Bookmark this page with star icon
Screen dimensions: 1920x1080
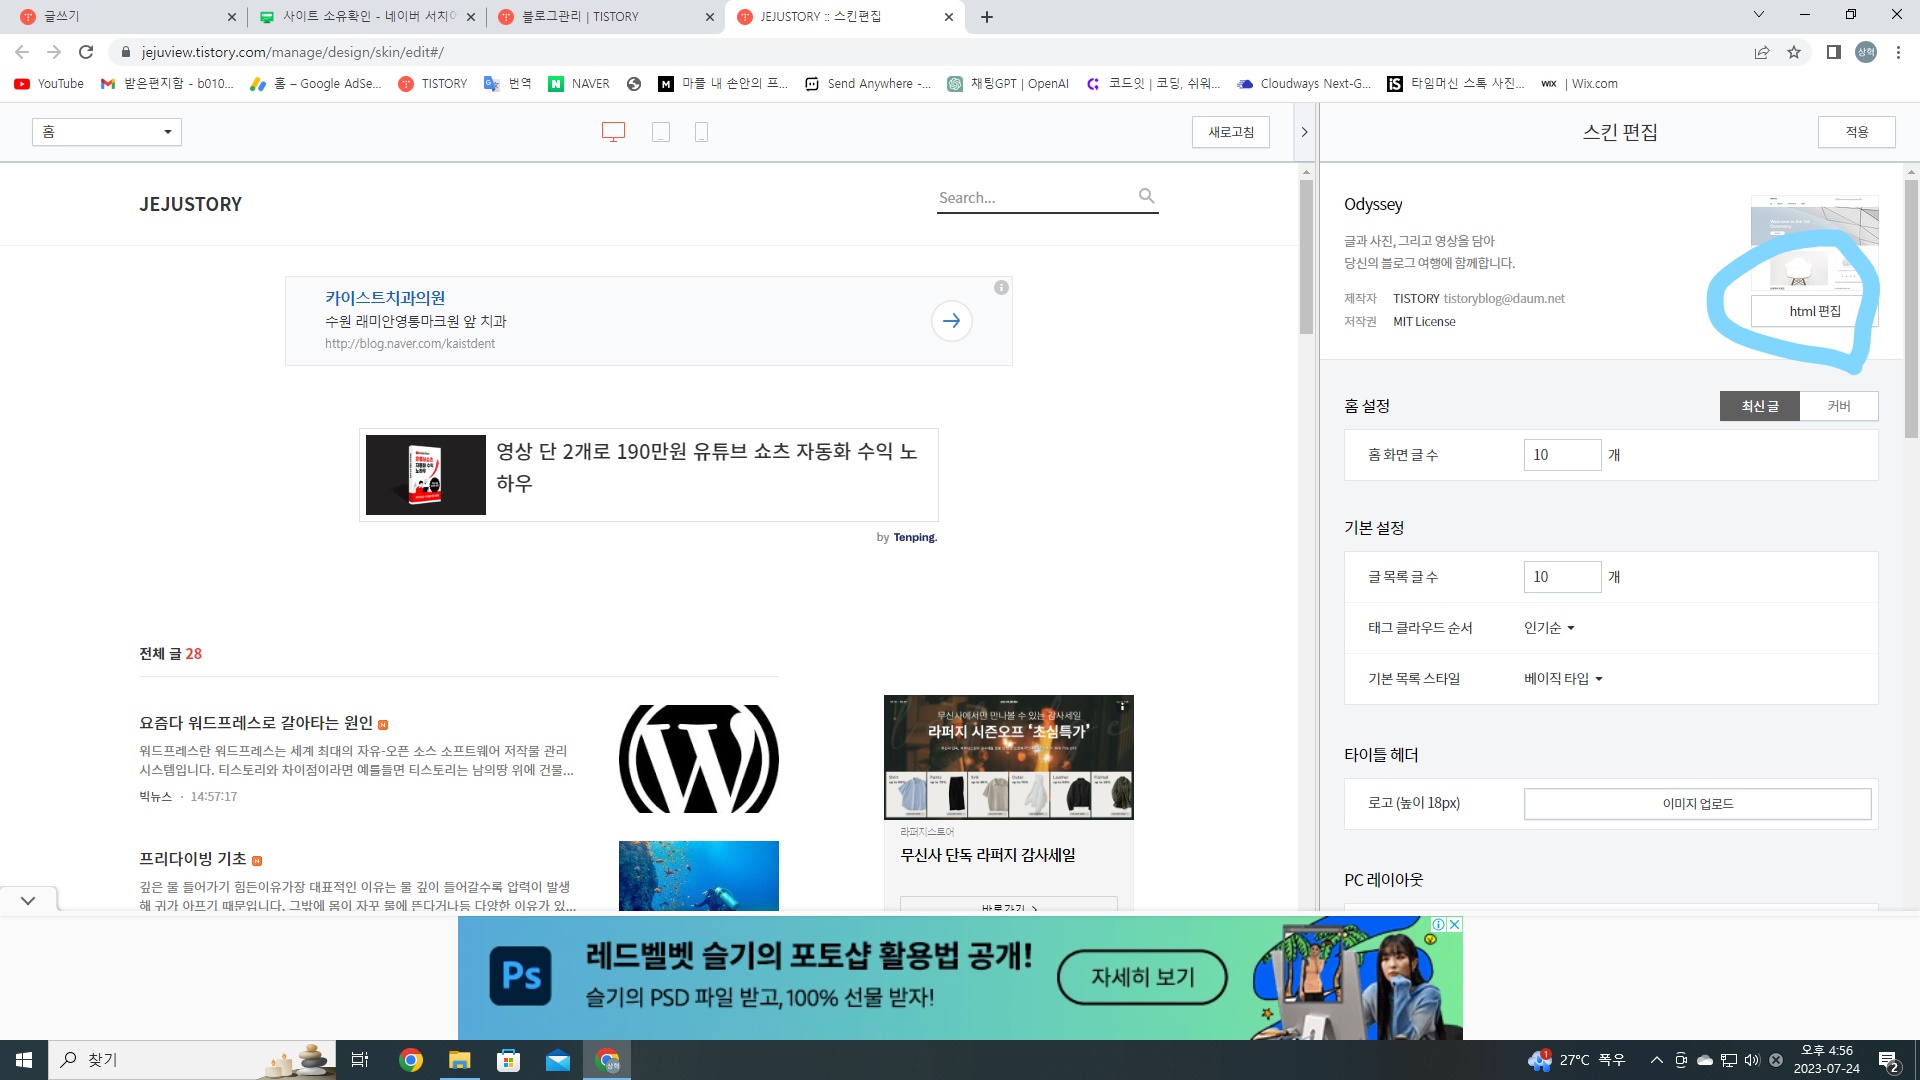(1794, 52)
